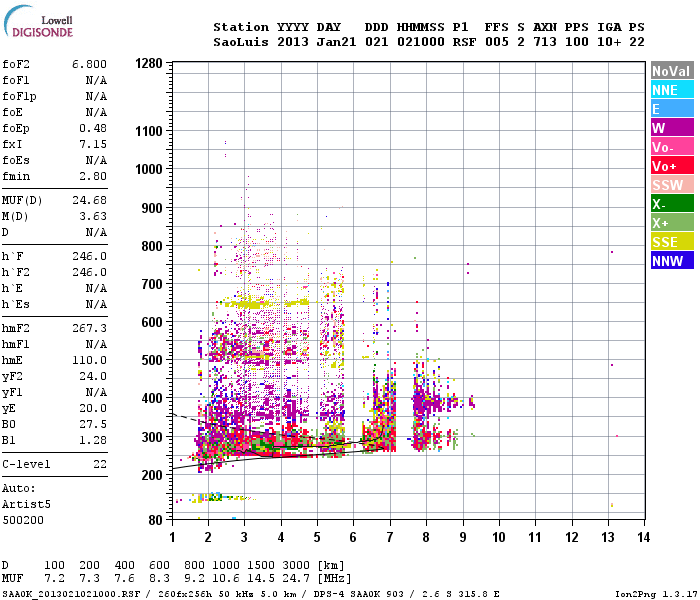Click the 1280 height axis label

click(x=149, y=63)
